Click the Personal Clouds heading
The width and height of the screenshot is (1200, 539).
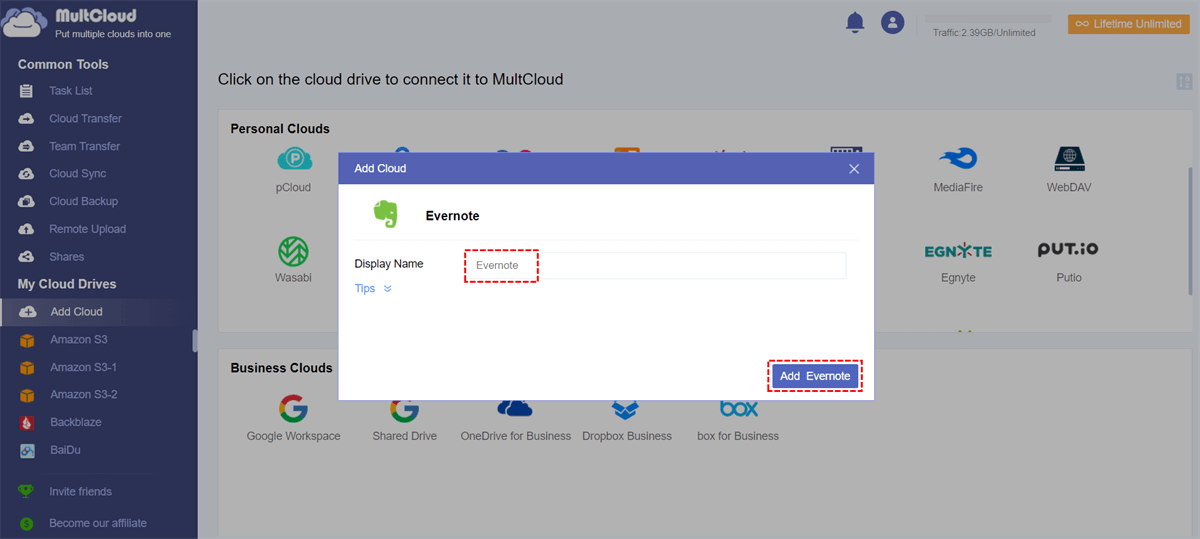(x=280, y=129)
